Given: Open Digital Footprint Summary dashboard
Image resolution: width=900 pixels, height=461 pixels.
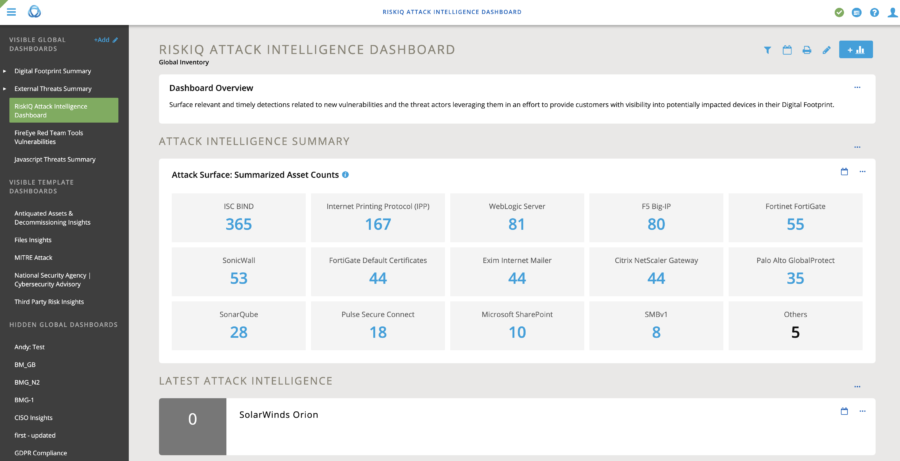Looking at the screenshot, I should (53, 71).
